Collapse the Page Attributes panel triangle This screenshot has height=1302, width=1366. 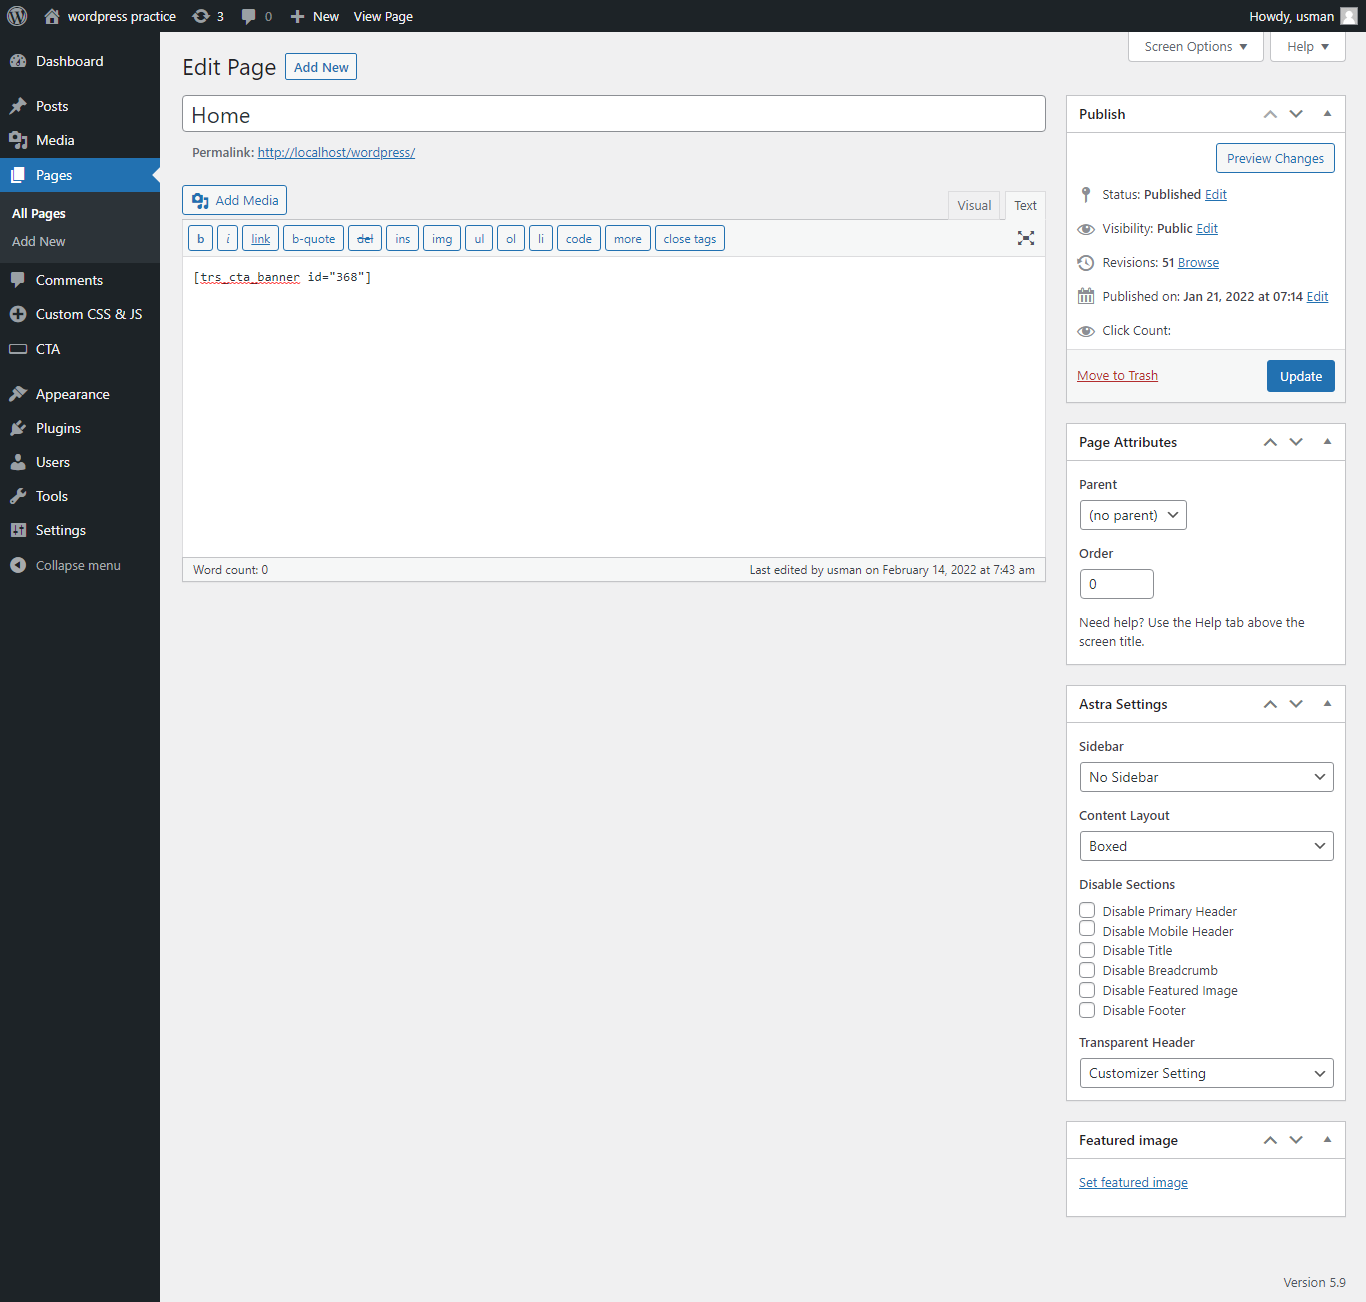1327,442
